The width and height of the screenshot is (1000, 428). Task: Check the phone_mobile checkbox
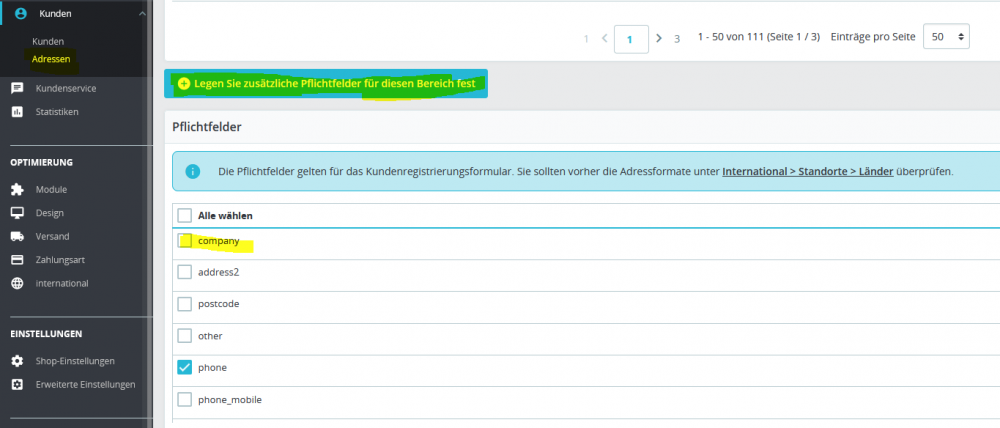pyautogui.click(x=184, y=400)
